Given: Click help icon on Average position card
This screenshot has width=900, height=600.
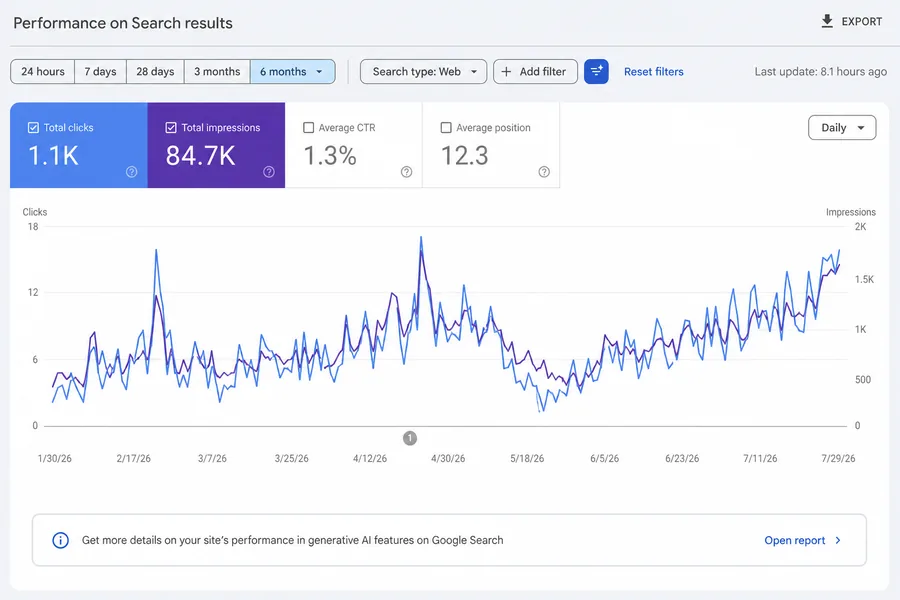Looking at the screenshot, I should coord(544,172).
